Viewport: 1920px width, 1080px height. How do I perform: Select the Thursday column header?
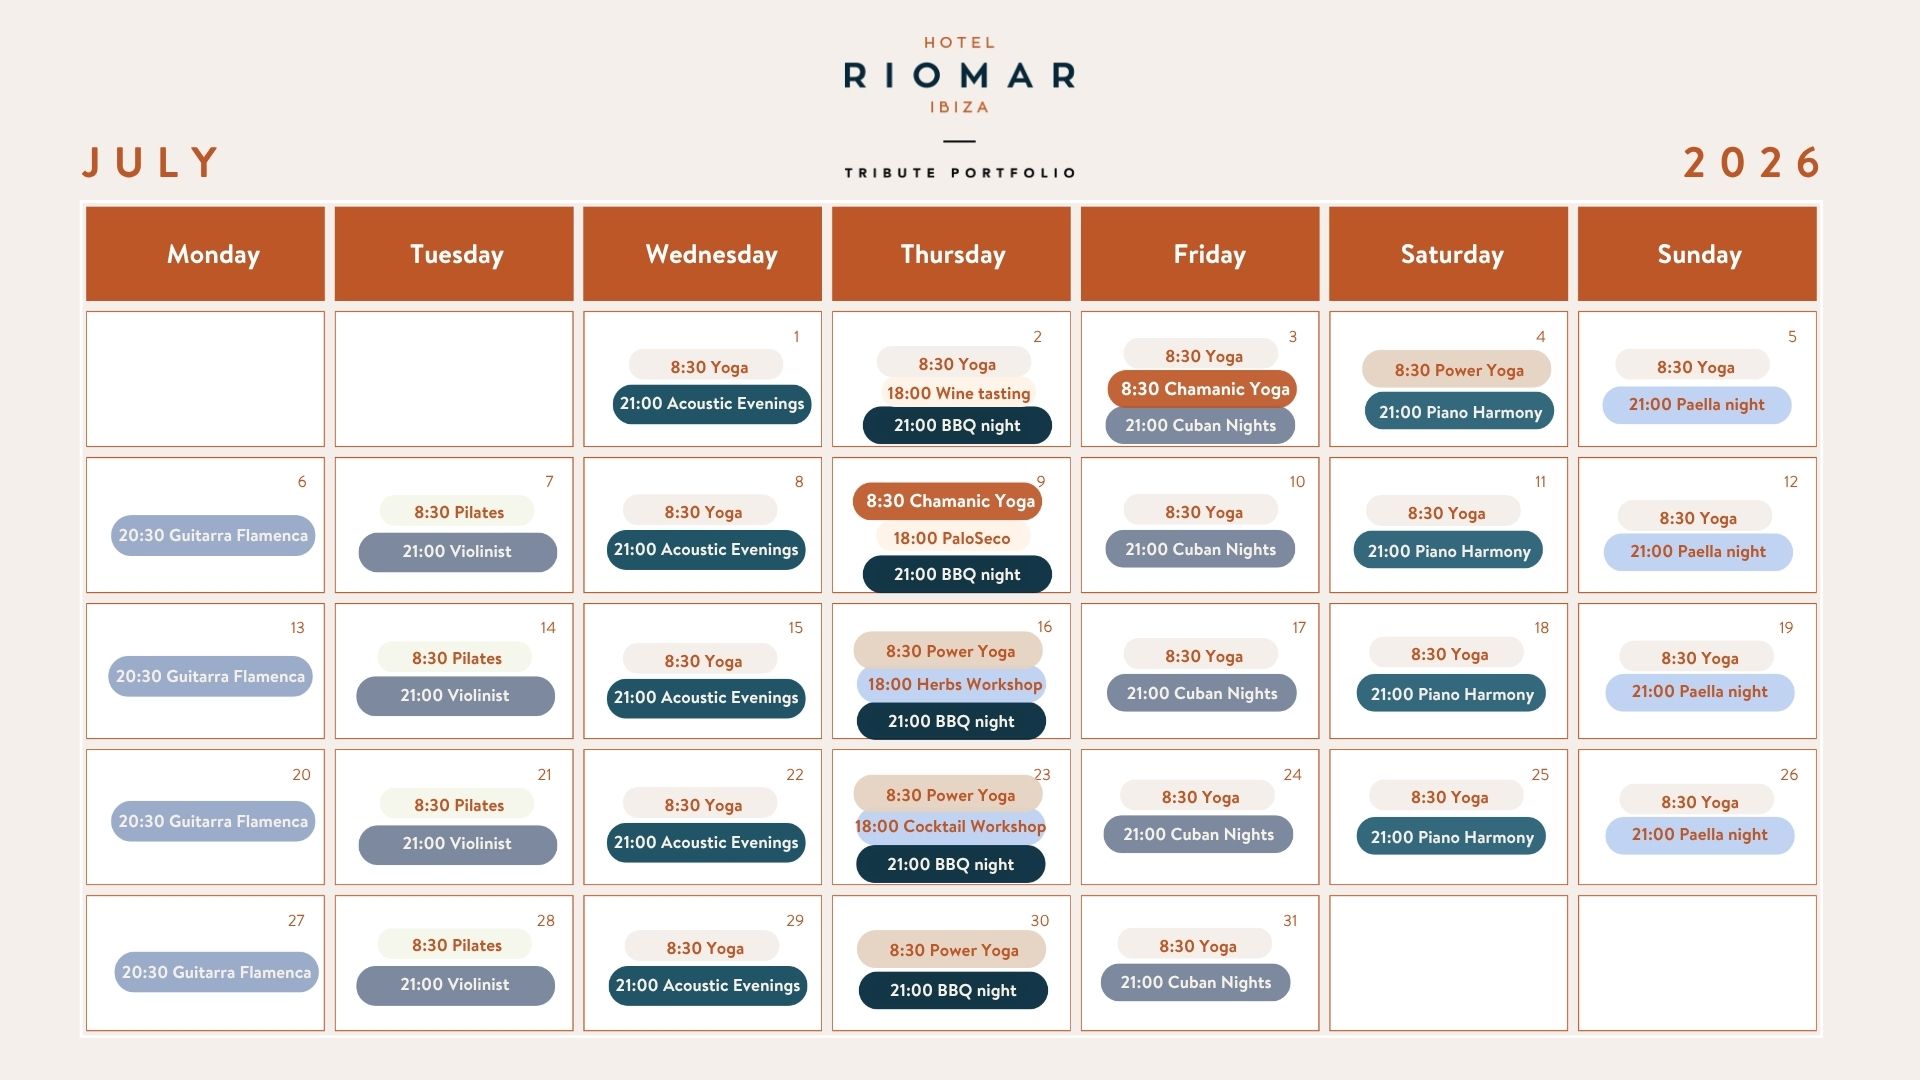(951, 254)
